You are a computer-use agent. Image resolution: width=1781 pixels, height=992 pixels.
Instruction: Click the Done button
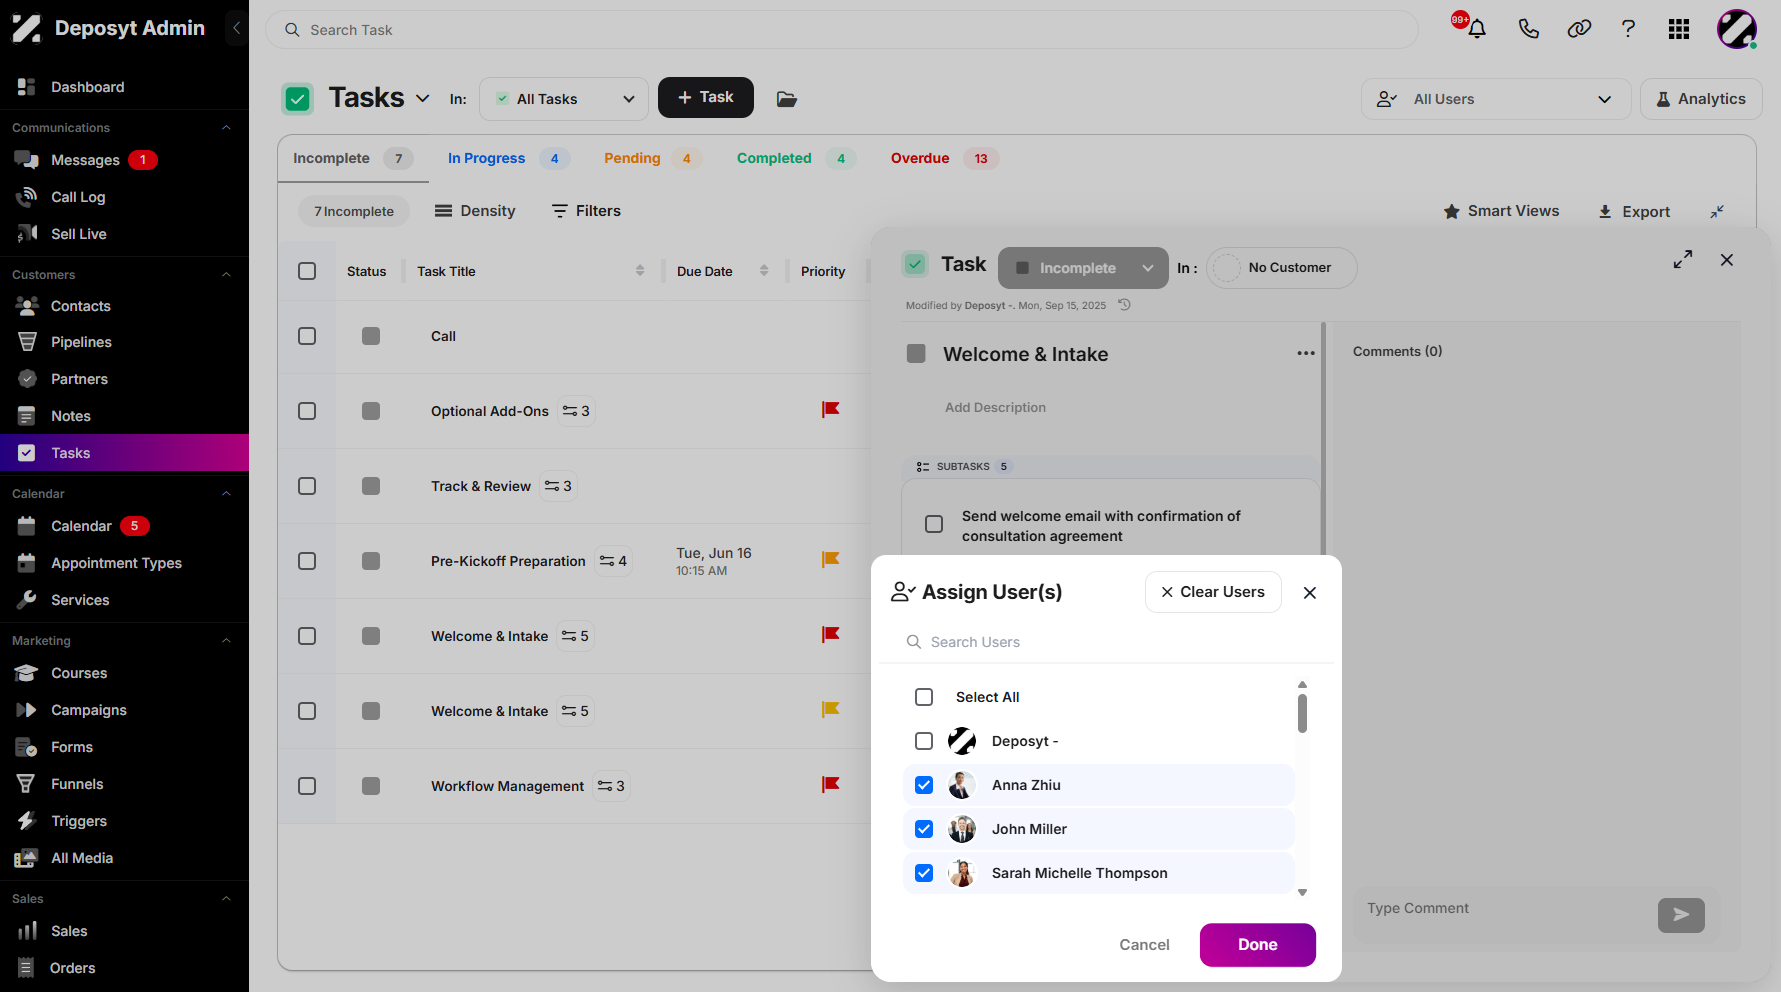[1258, 945]
